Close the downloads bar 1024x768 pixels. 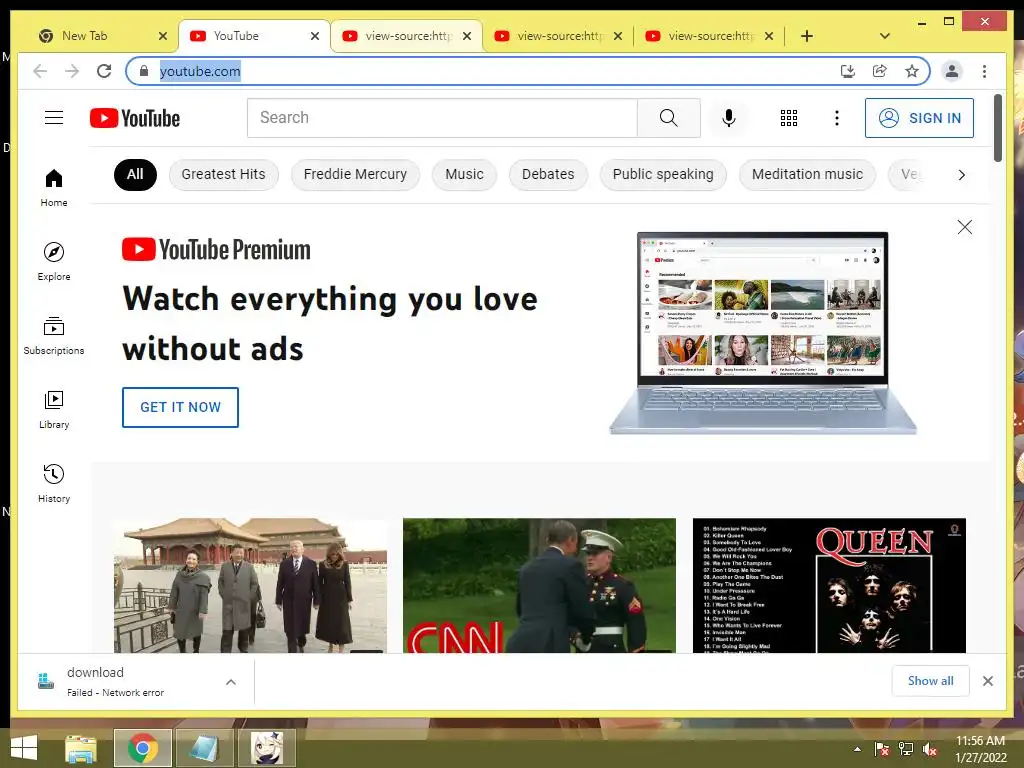(x=987, y=681)
